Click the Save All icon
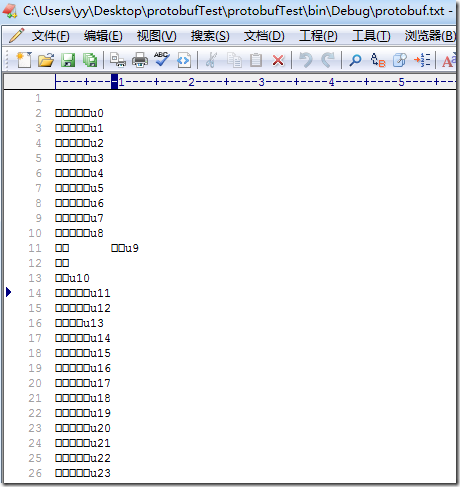The height and width of the screenshot is (487, 460). tap(90, 60)
